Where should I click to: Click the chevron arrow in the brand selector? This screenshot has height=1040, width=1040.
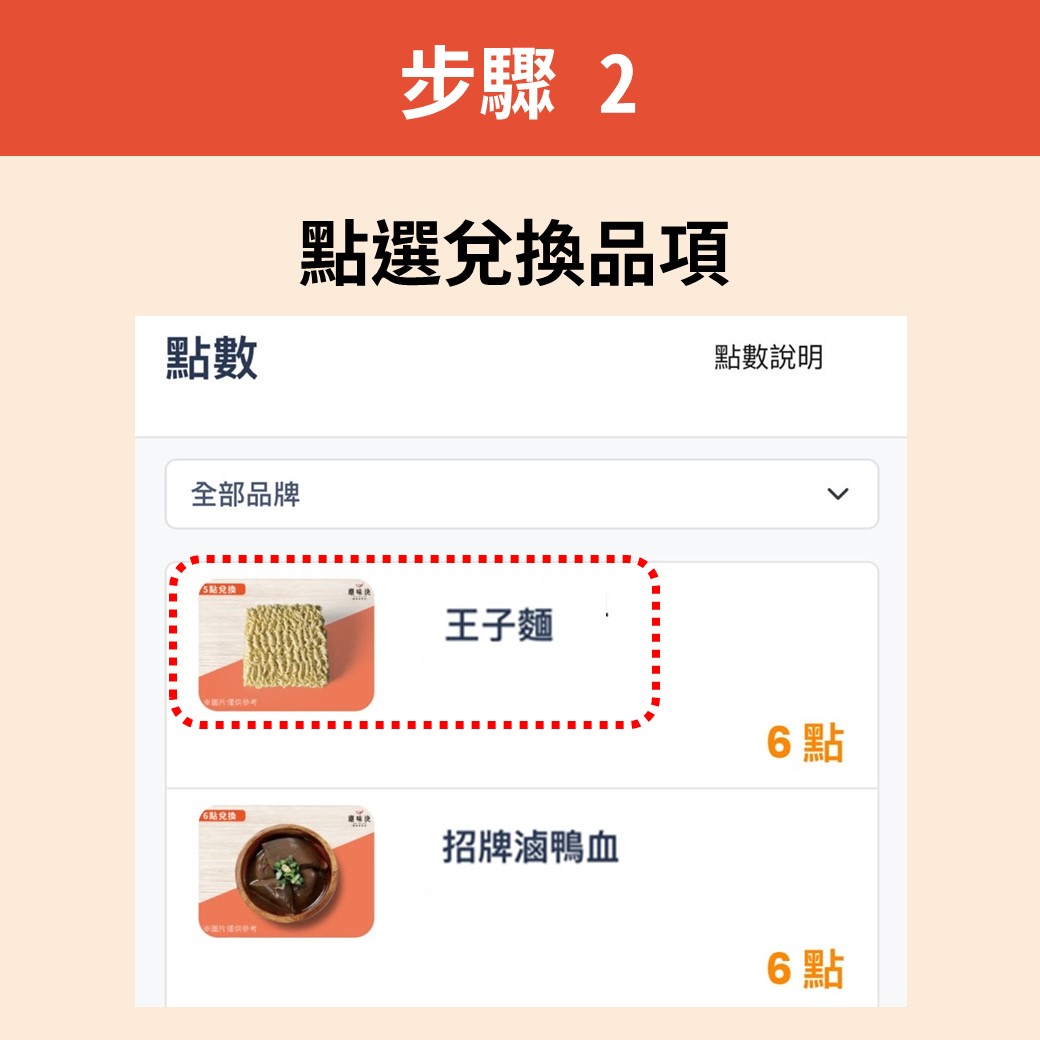(838, 494)
